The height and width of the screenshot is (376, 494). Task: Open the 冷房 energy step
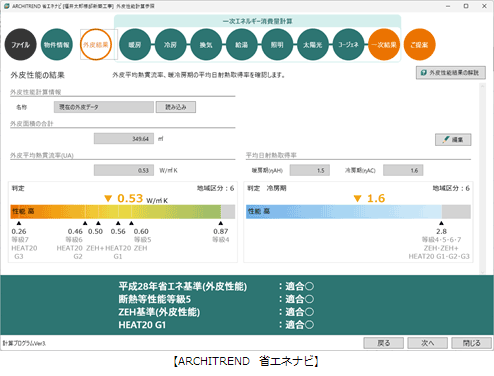[x=170, y=44]
